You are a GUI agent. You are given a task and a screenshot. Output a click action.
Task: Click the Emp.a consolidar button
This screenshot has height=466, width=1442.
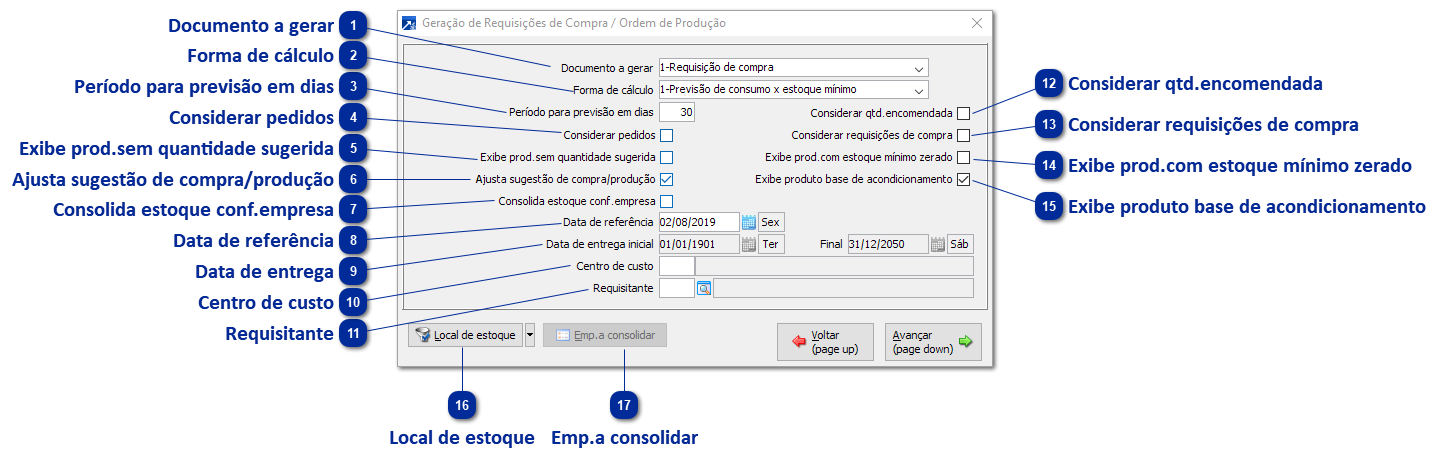point(605,335)
